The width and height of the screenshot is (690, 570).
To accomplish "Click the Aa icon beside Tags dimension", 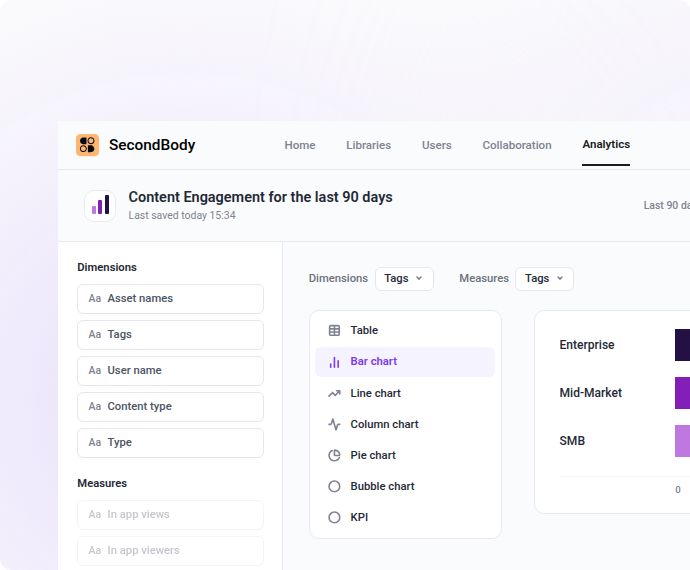I will [x=95, y=335].
